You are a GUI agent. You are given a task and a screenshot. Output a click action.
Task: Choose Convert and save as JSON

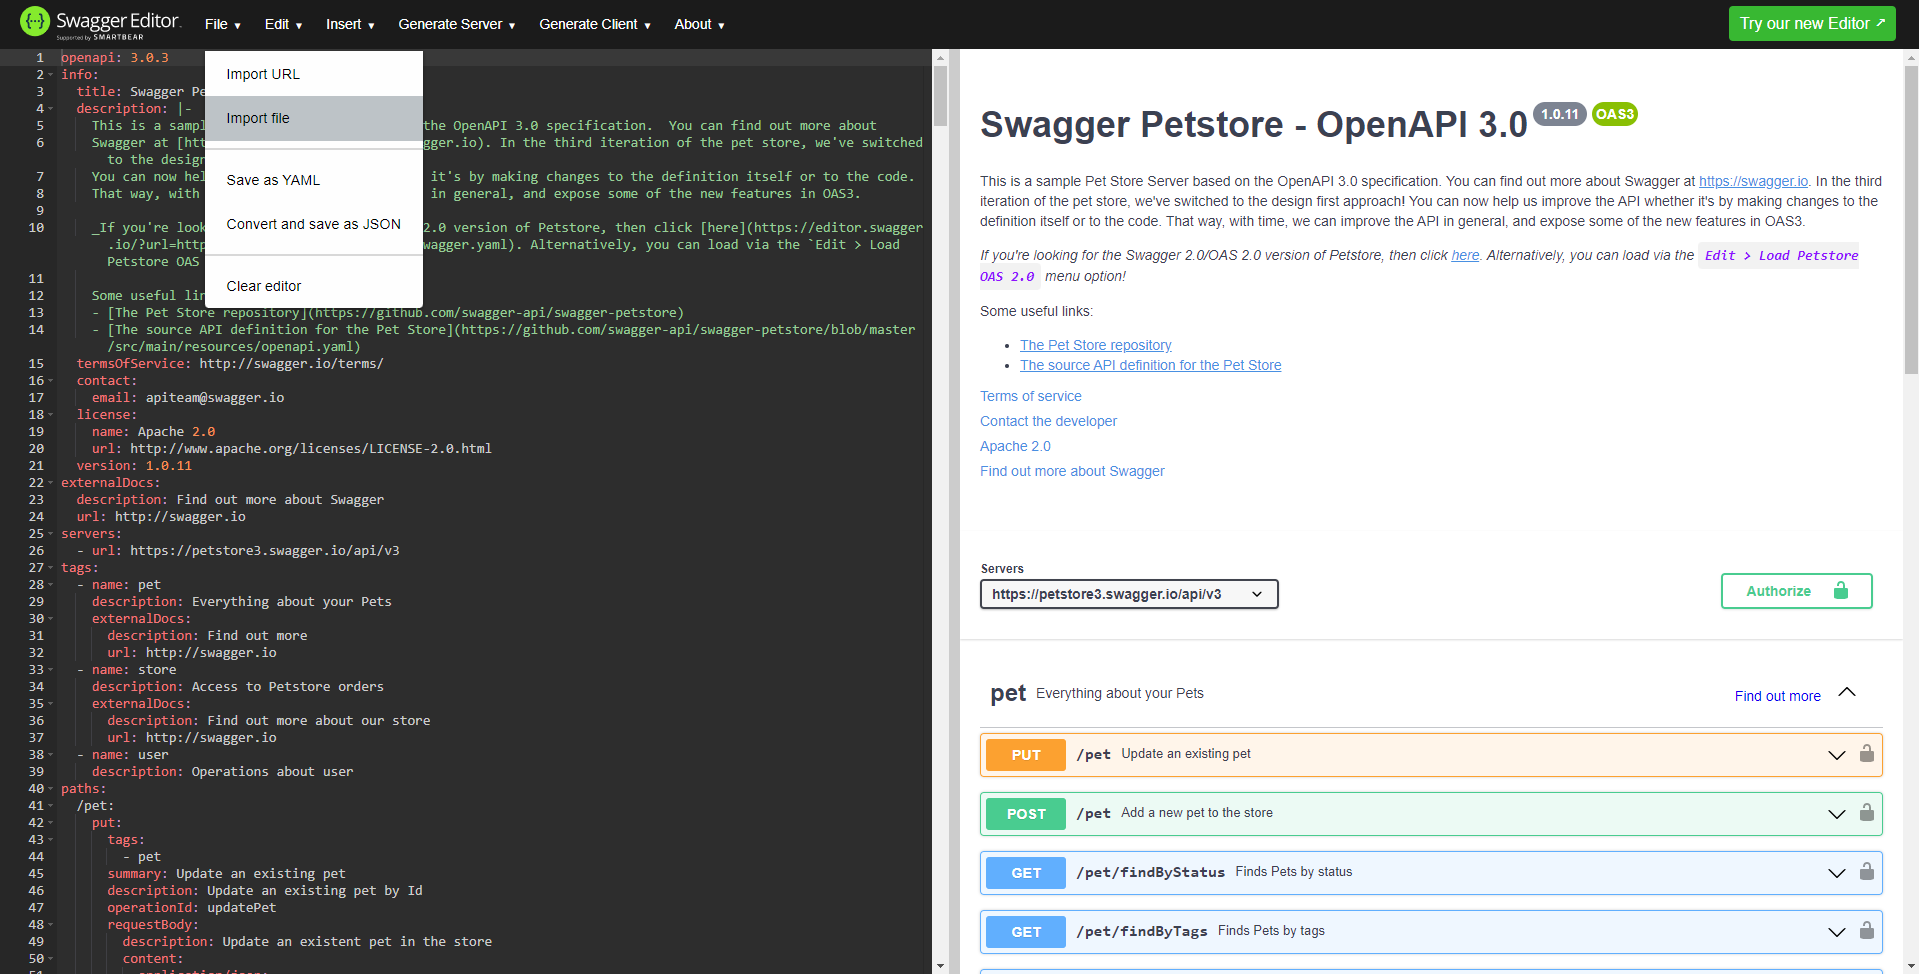coord(313,224)
